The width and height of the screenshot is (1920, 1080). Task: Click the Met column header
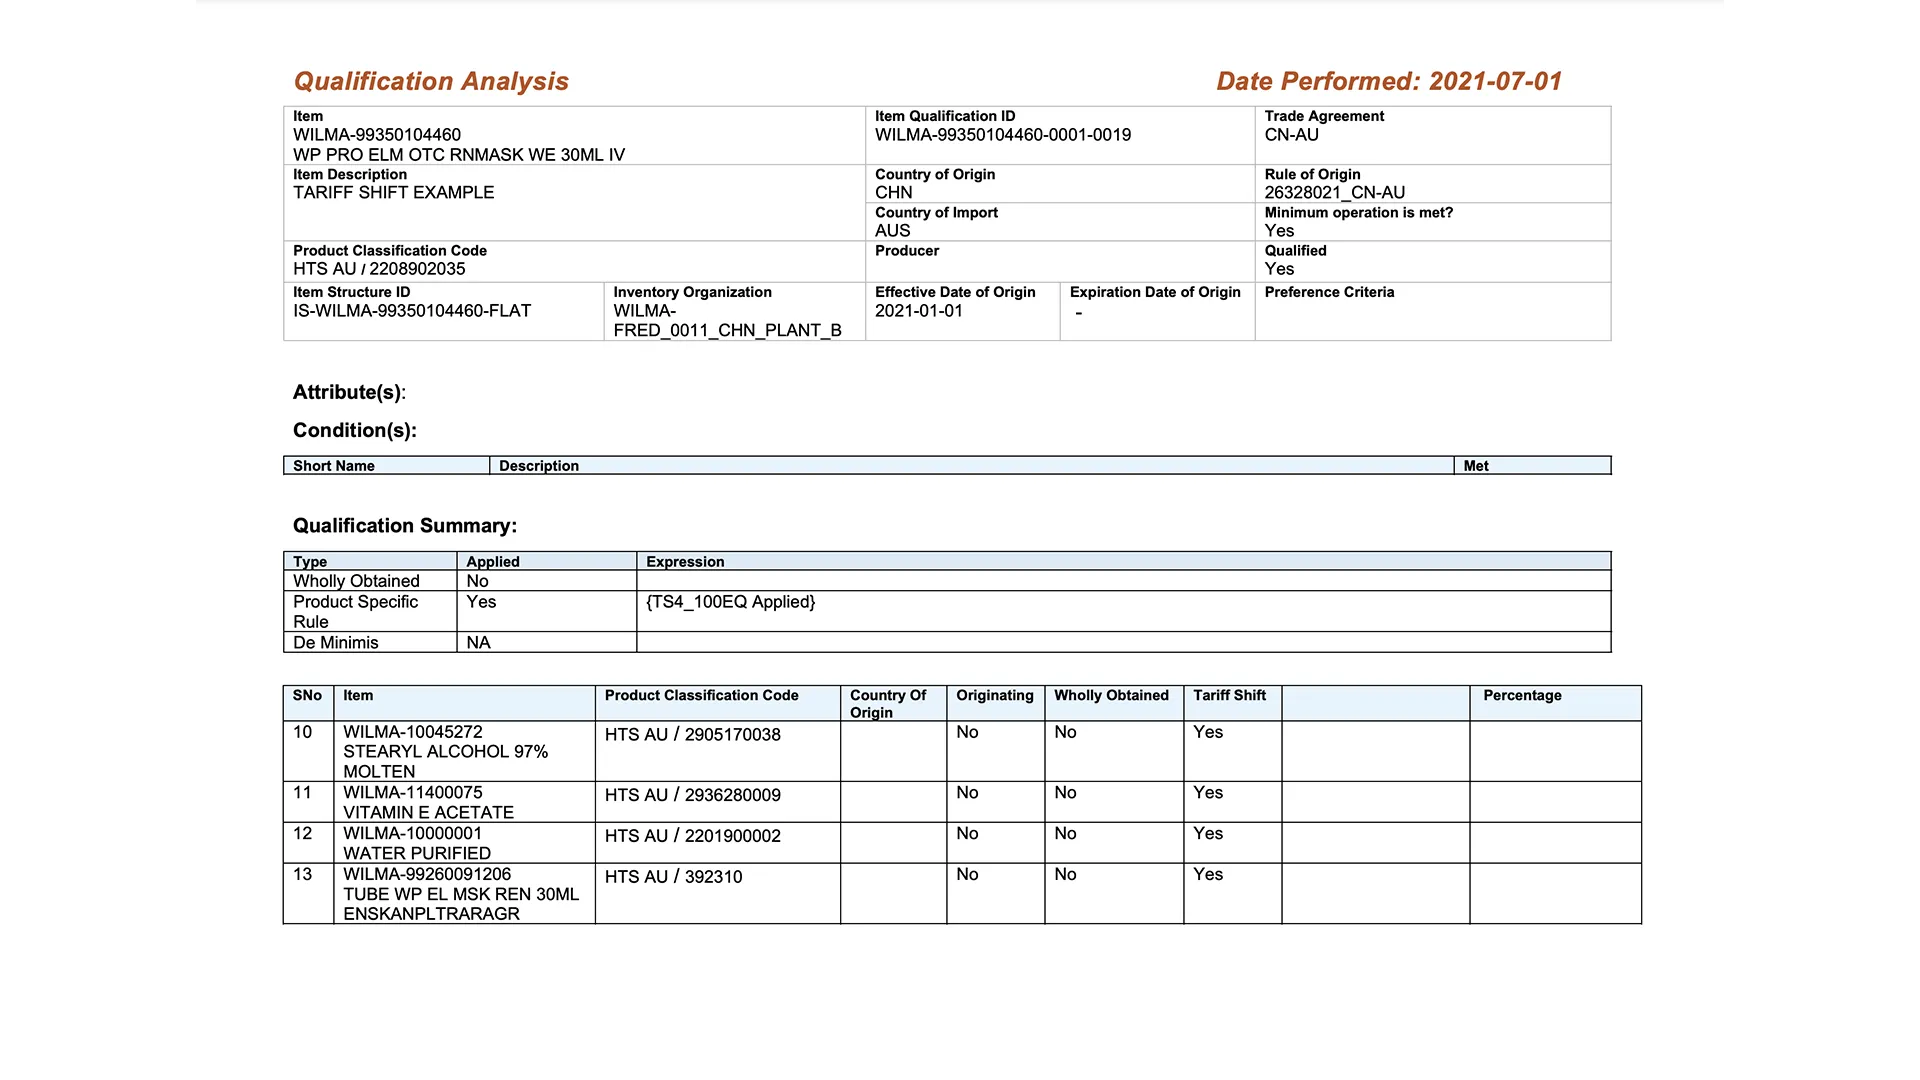point(1475,466)
